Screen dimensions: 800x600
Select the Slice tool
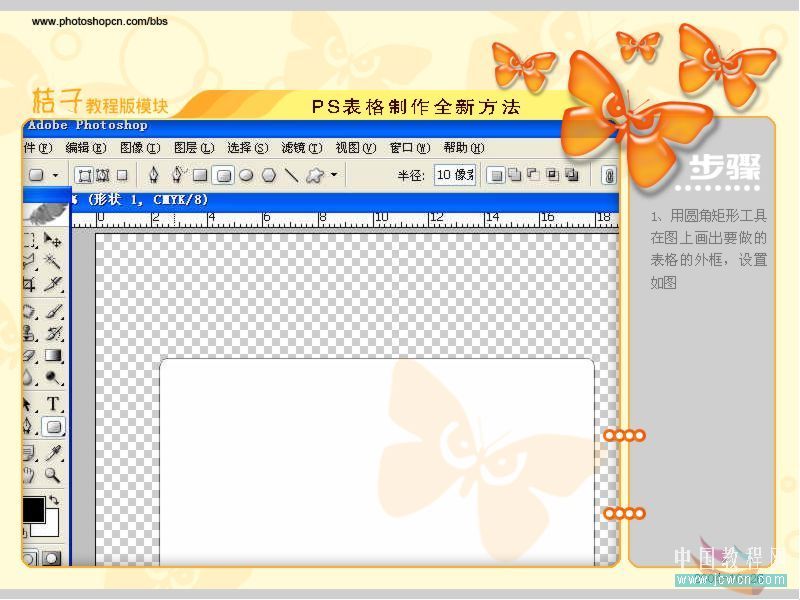pos(53,284)
